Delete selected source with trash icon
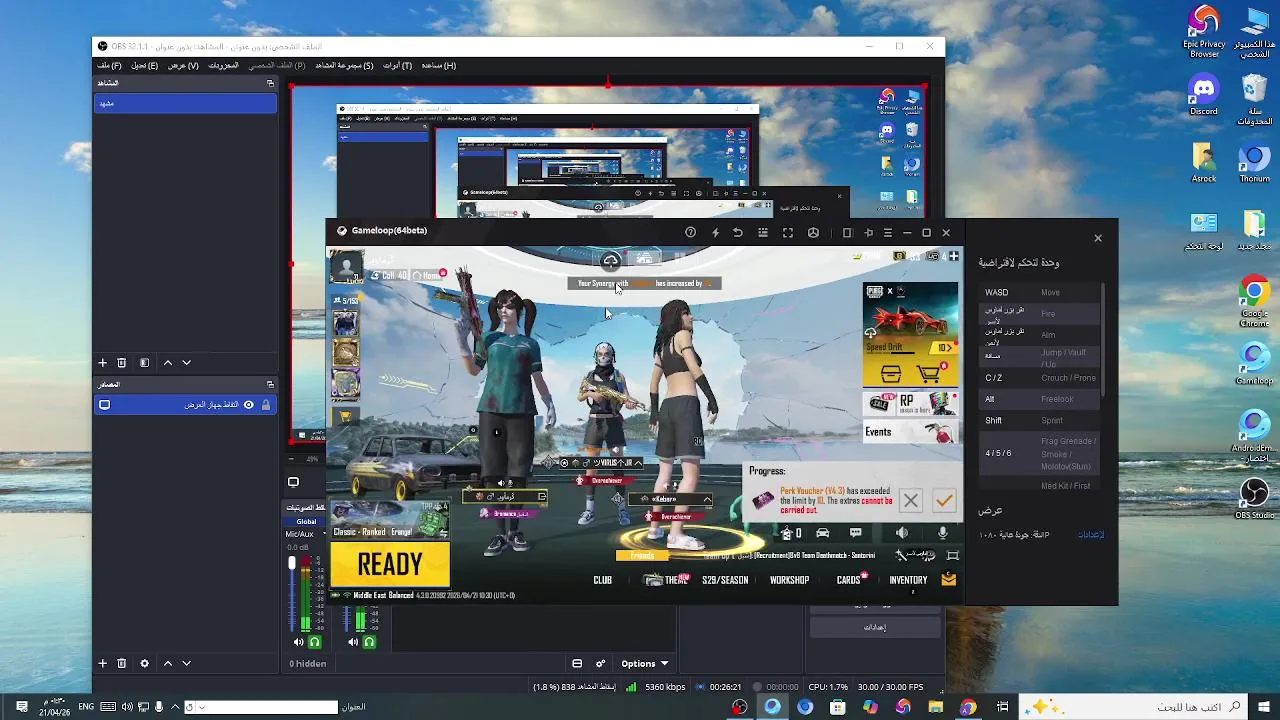Viewport: 1280px width, 720px height. tap(122, 663)
